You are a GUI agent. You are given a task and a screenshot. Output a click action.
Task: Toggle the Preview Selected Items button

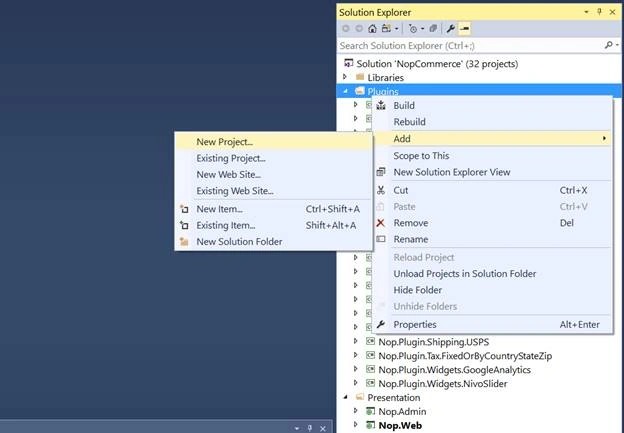464,29
